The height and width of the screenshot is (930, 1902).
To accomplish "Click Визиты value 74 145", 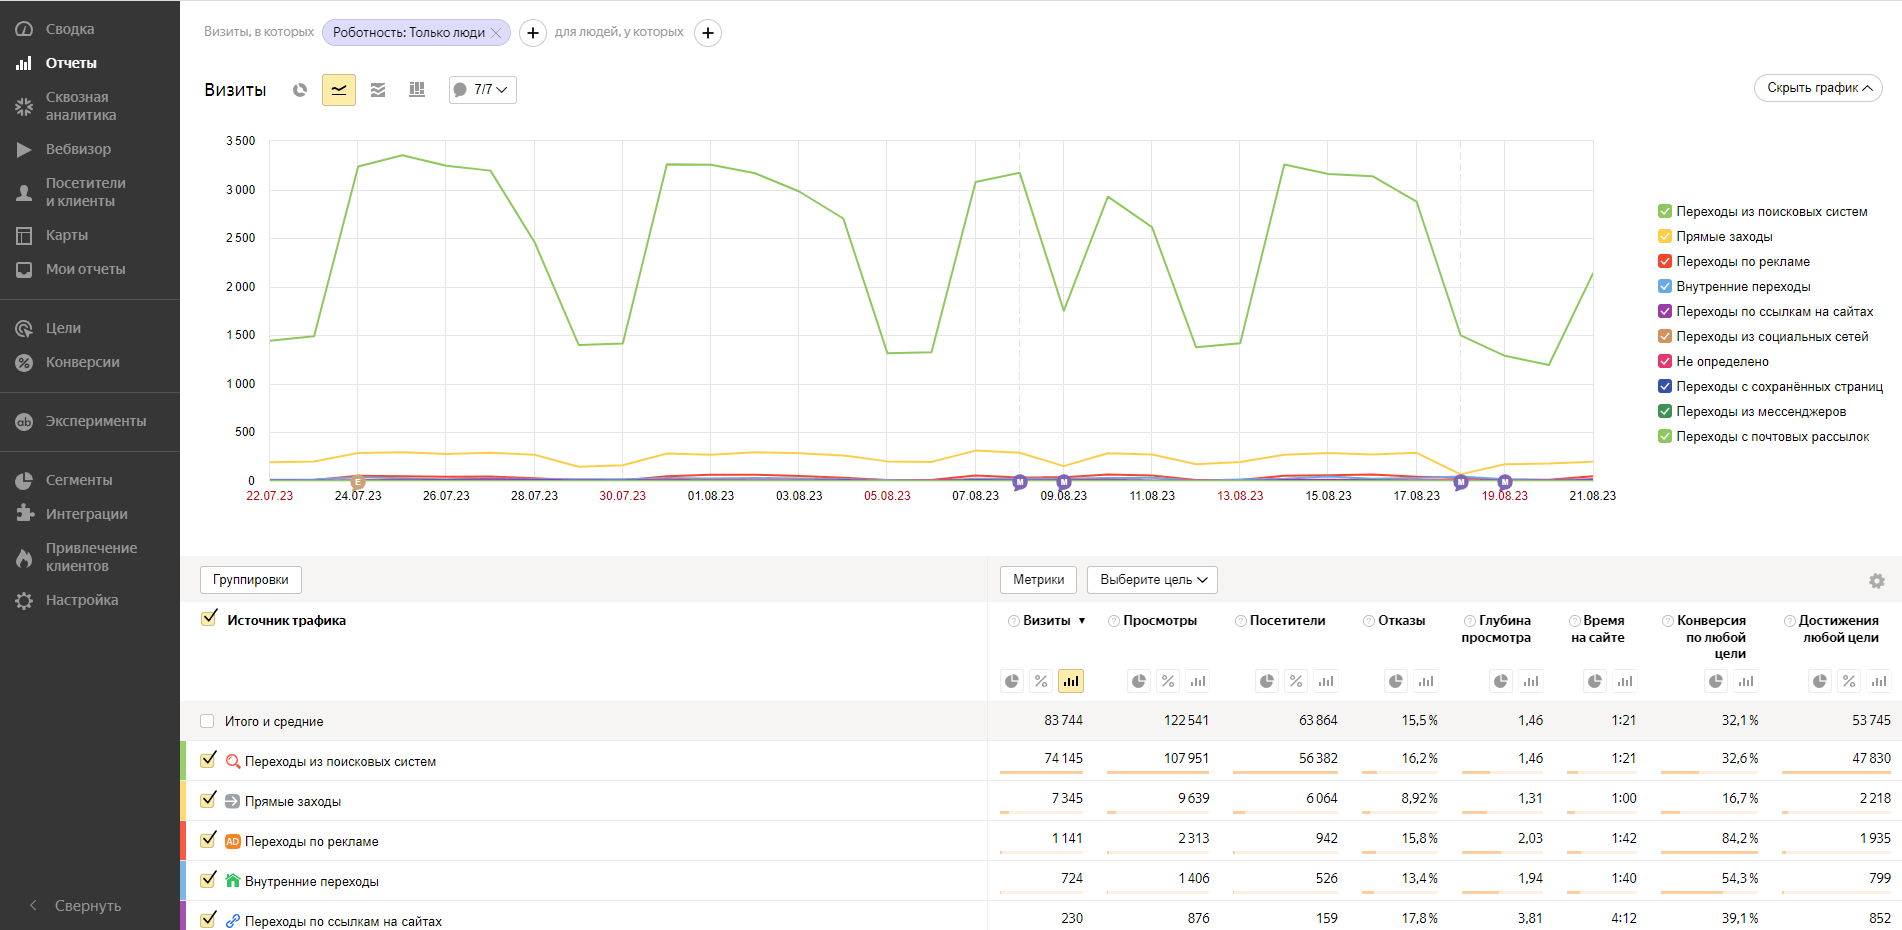I will coord(1063,759).
